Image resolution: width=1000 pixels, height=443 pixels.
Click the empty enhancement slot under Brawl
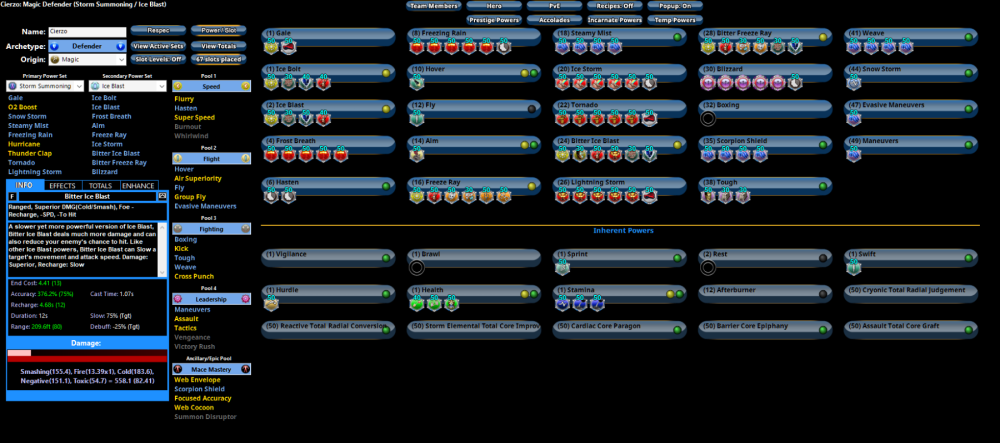click(418, 267)
